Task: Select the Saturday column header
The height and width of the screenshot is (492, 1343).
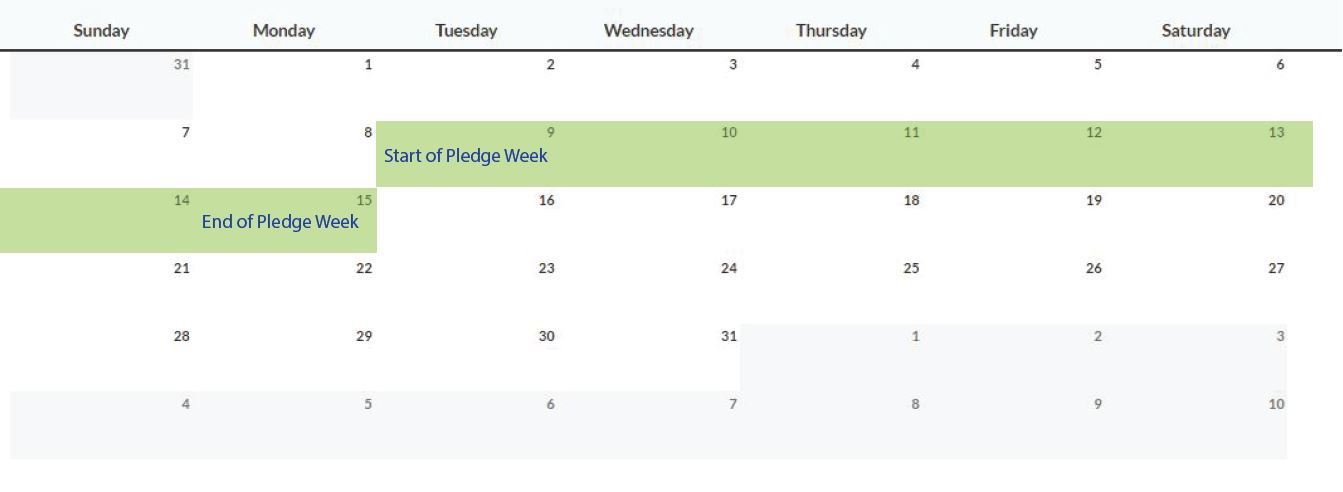Action: click(x=1196, y=30)
